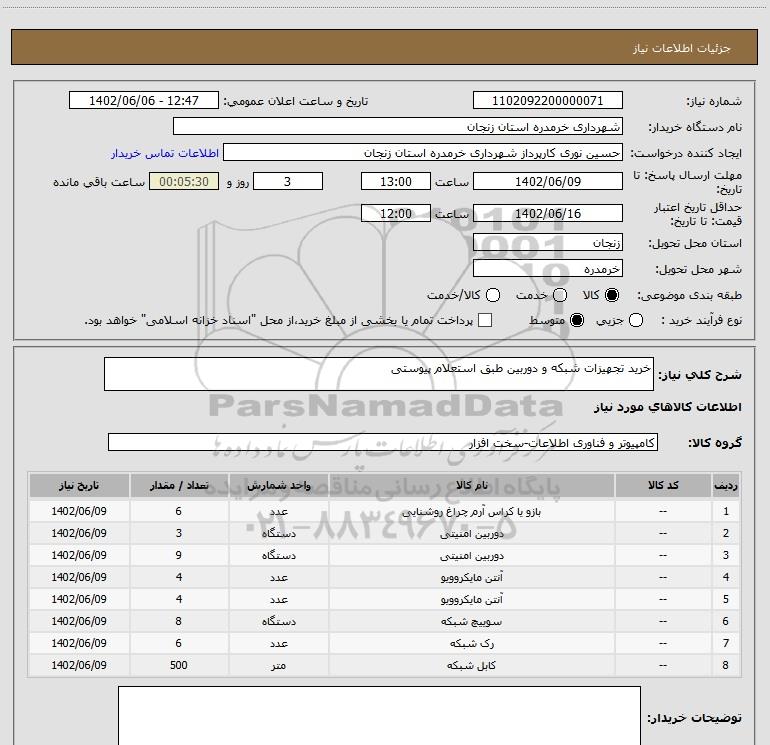Click the ردیف column header
Viewport: 770px width, 745px height.
click(x=726, y=485)
